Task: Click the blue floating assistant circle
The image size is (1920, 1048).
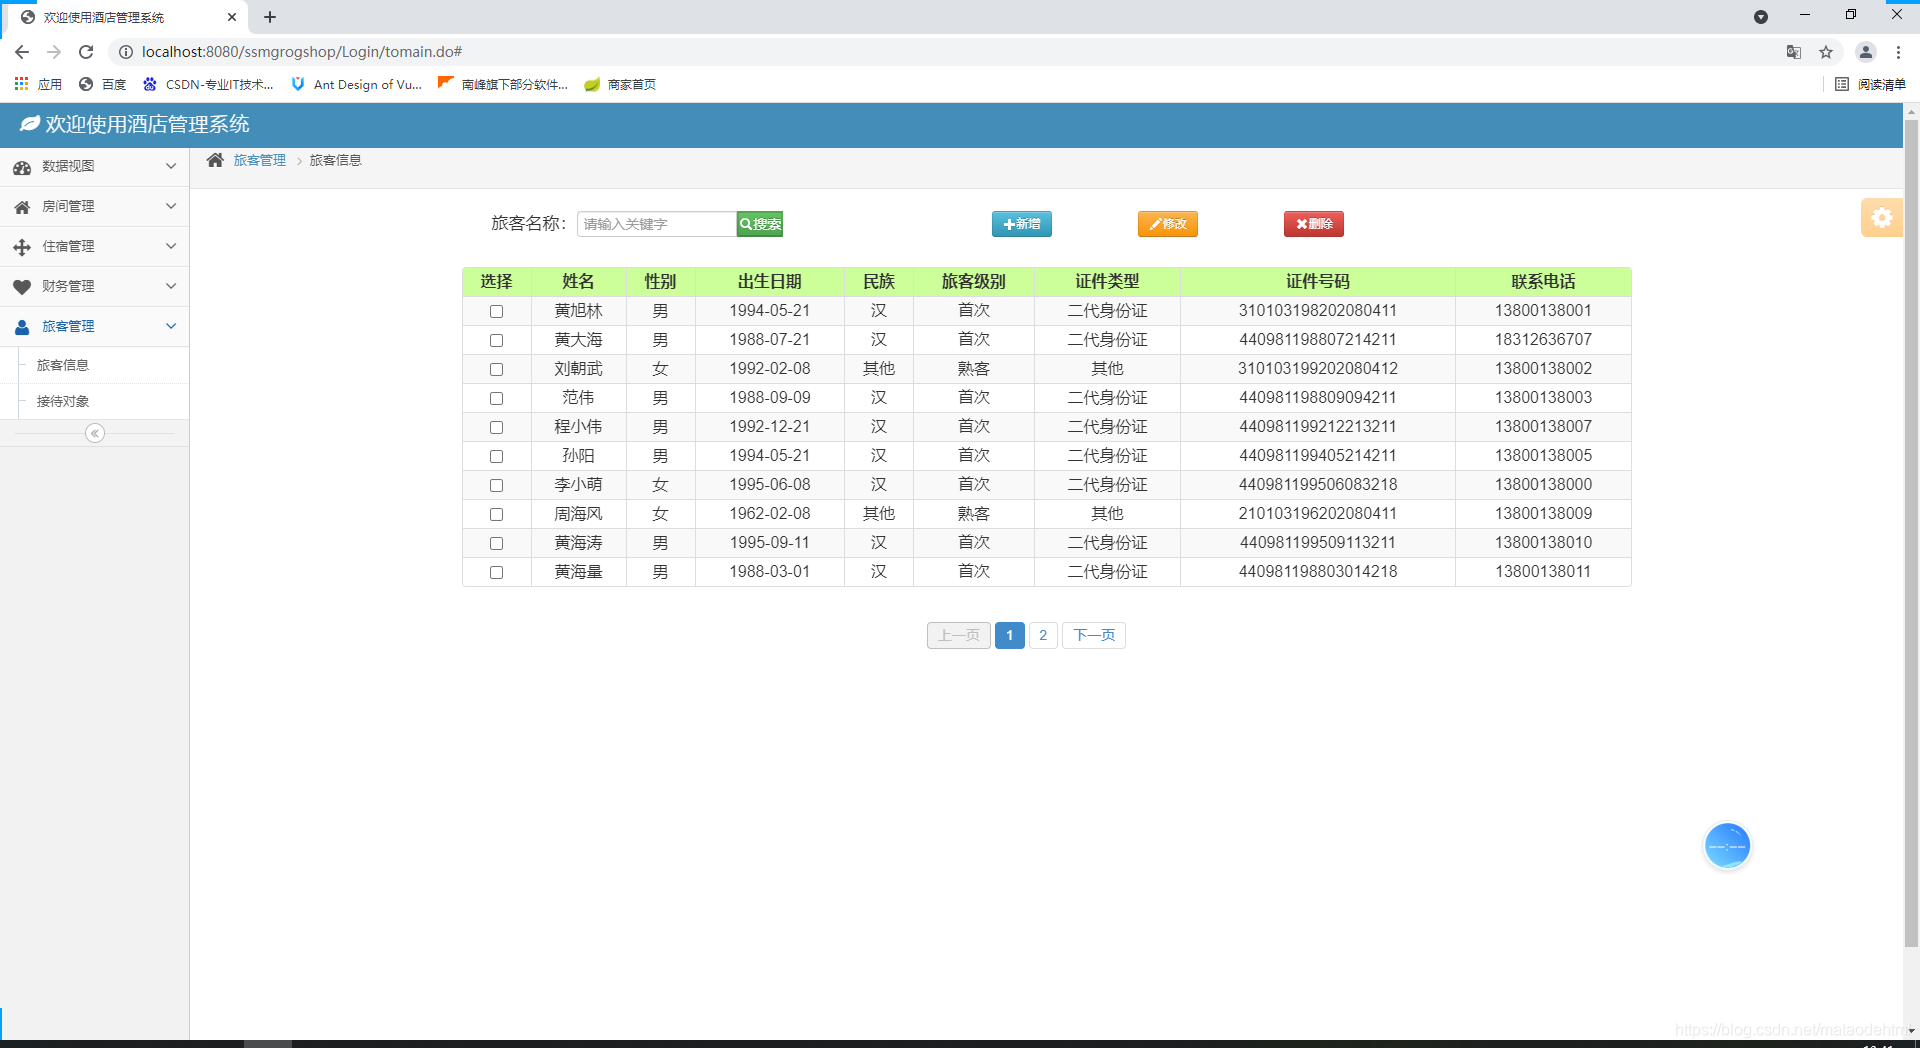Action: (x=1727, y=846)
